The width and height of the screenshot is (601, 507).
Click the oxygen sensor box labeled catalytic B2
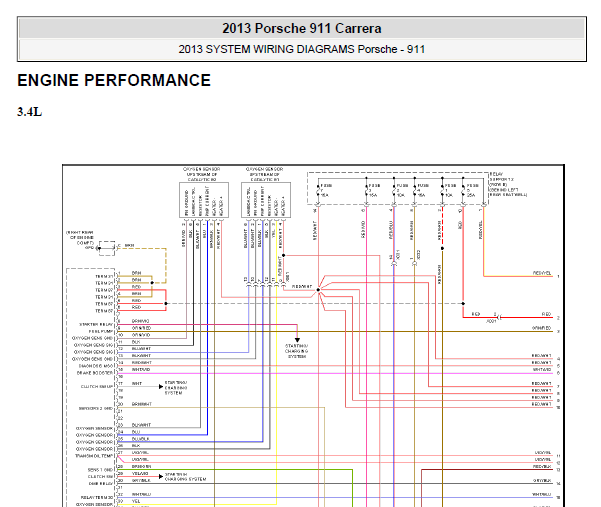click(204, 200)
